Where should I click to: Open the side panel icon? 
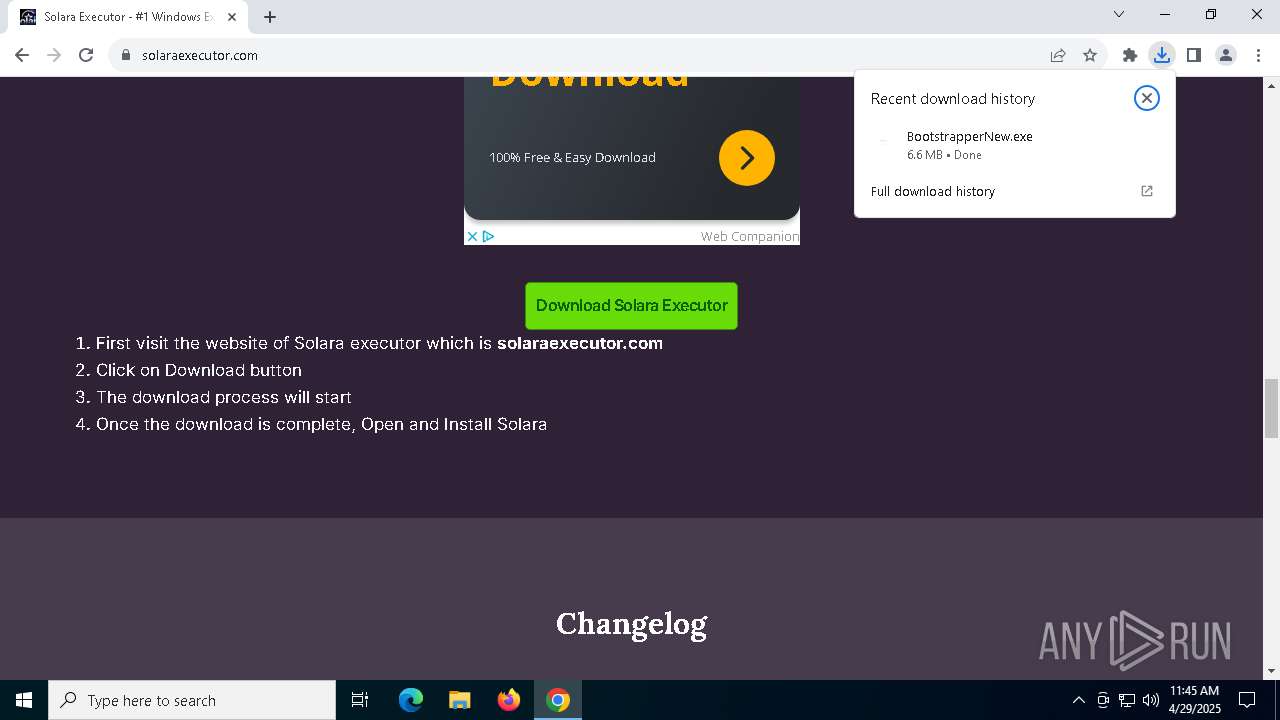point(1194,55)
